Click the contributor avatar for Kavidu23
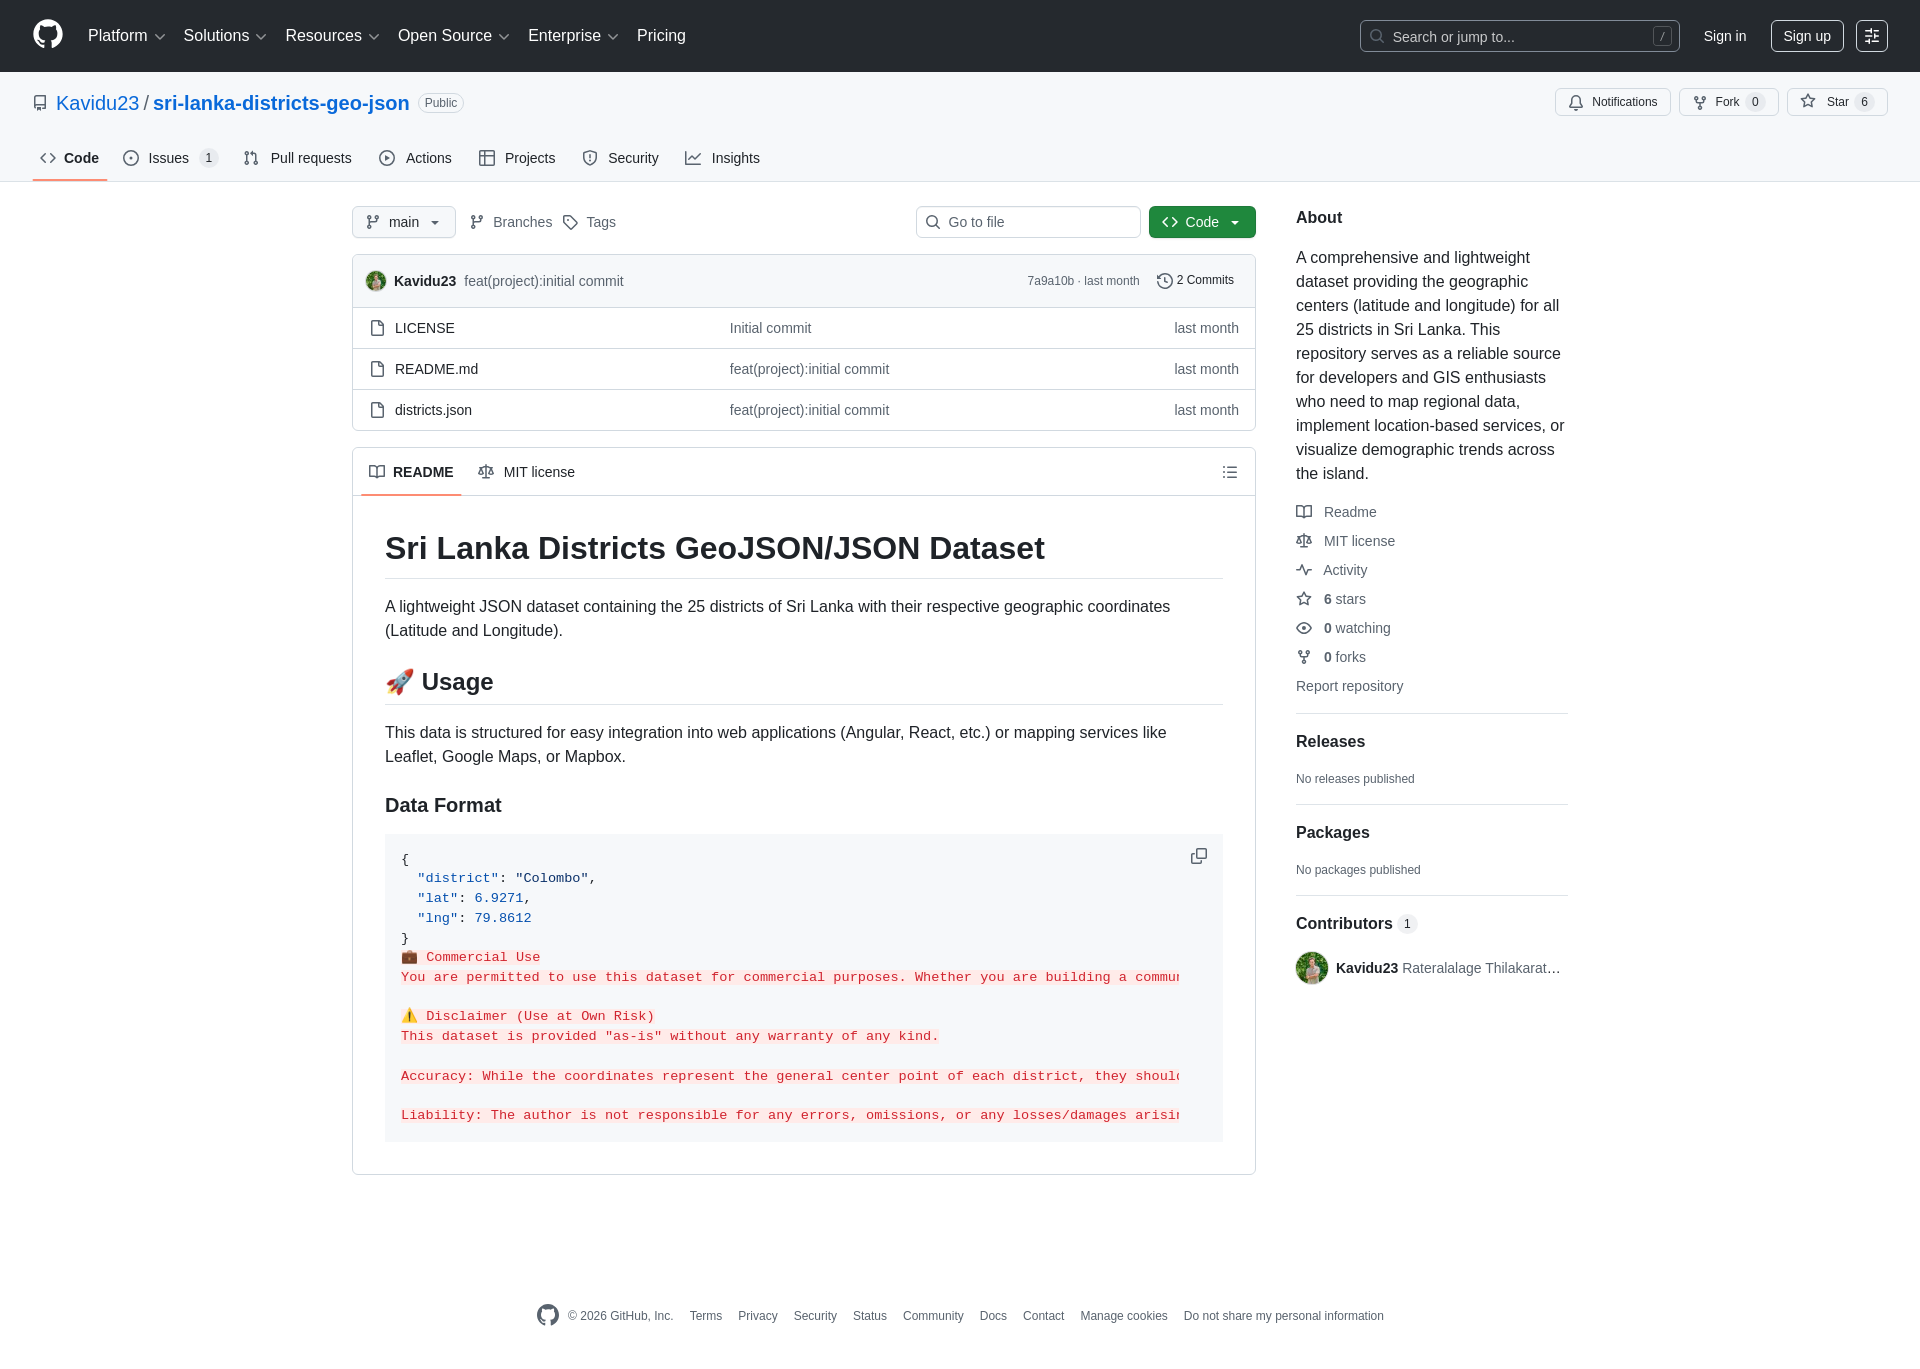Viewport: 1920px width, 1369px height. point(1312,968)
